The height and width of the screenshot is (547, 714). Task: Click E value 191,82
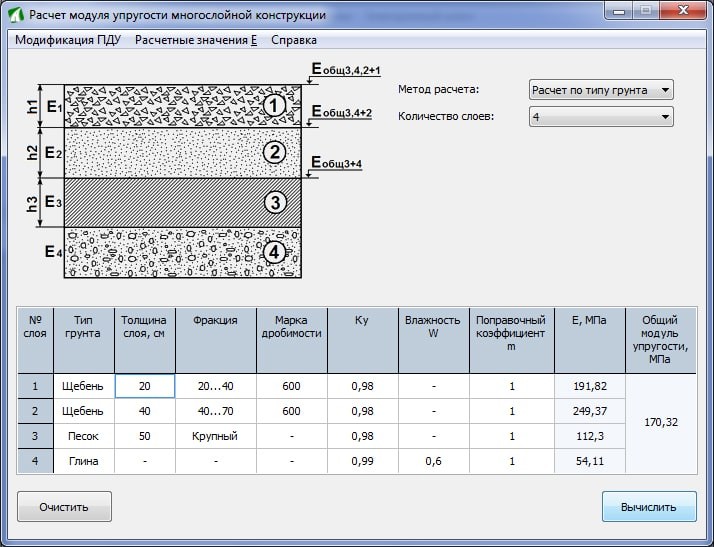click(x=590, y=386)
